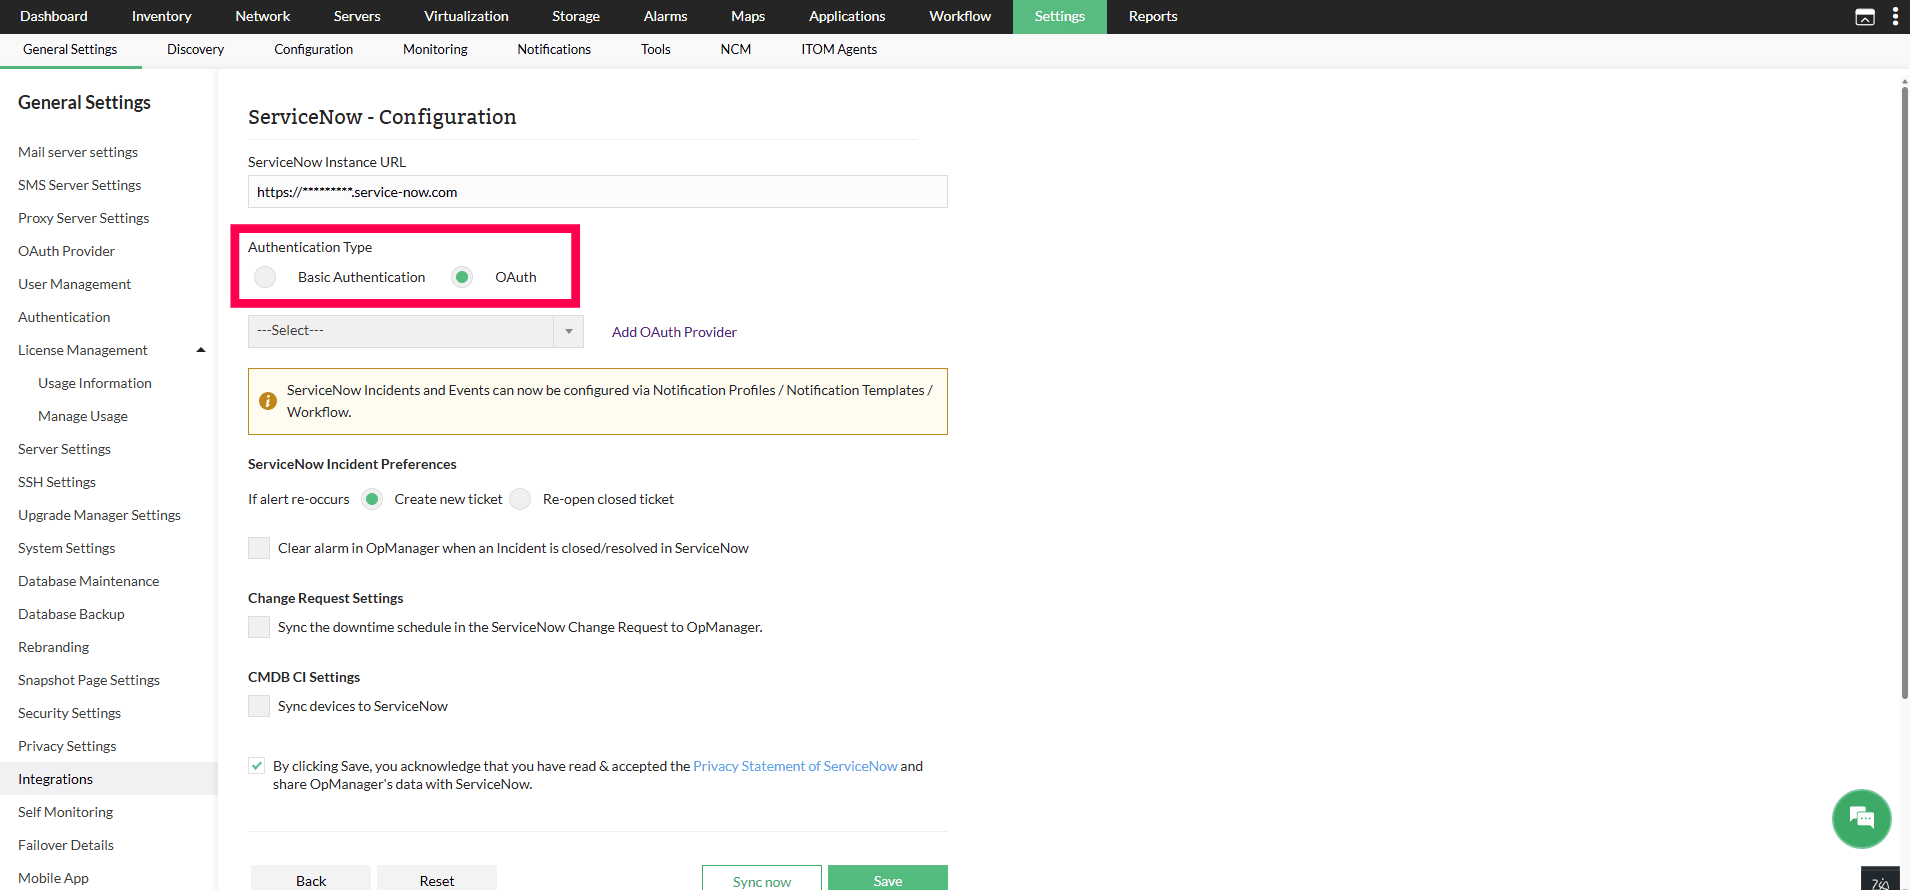
Task: Open the three-dot more options menu
Action: click(1895, 17)
